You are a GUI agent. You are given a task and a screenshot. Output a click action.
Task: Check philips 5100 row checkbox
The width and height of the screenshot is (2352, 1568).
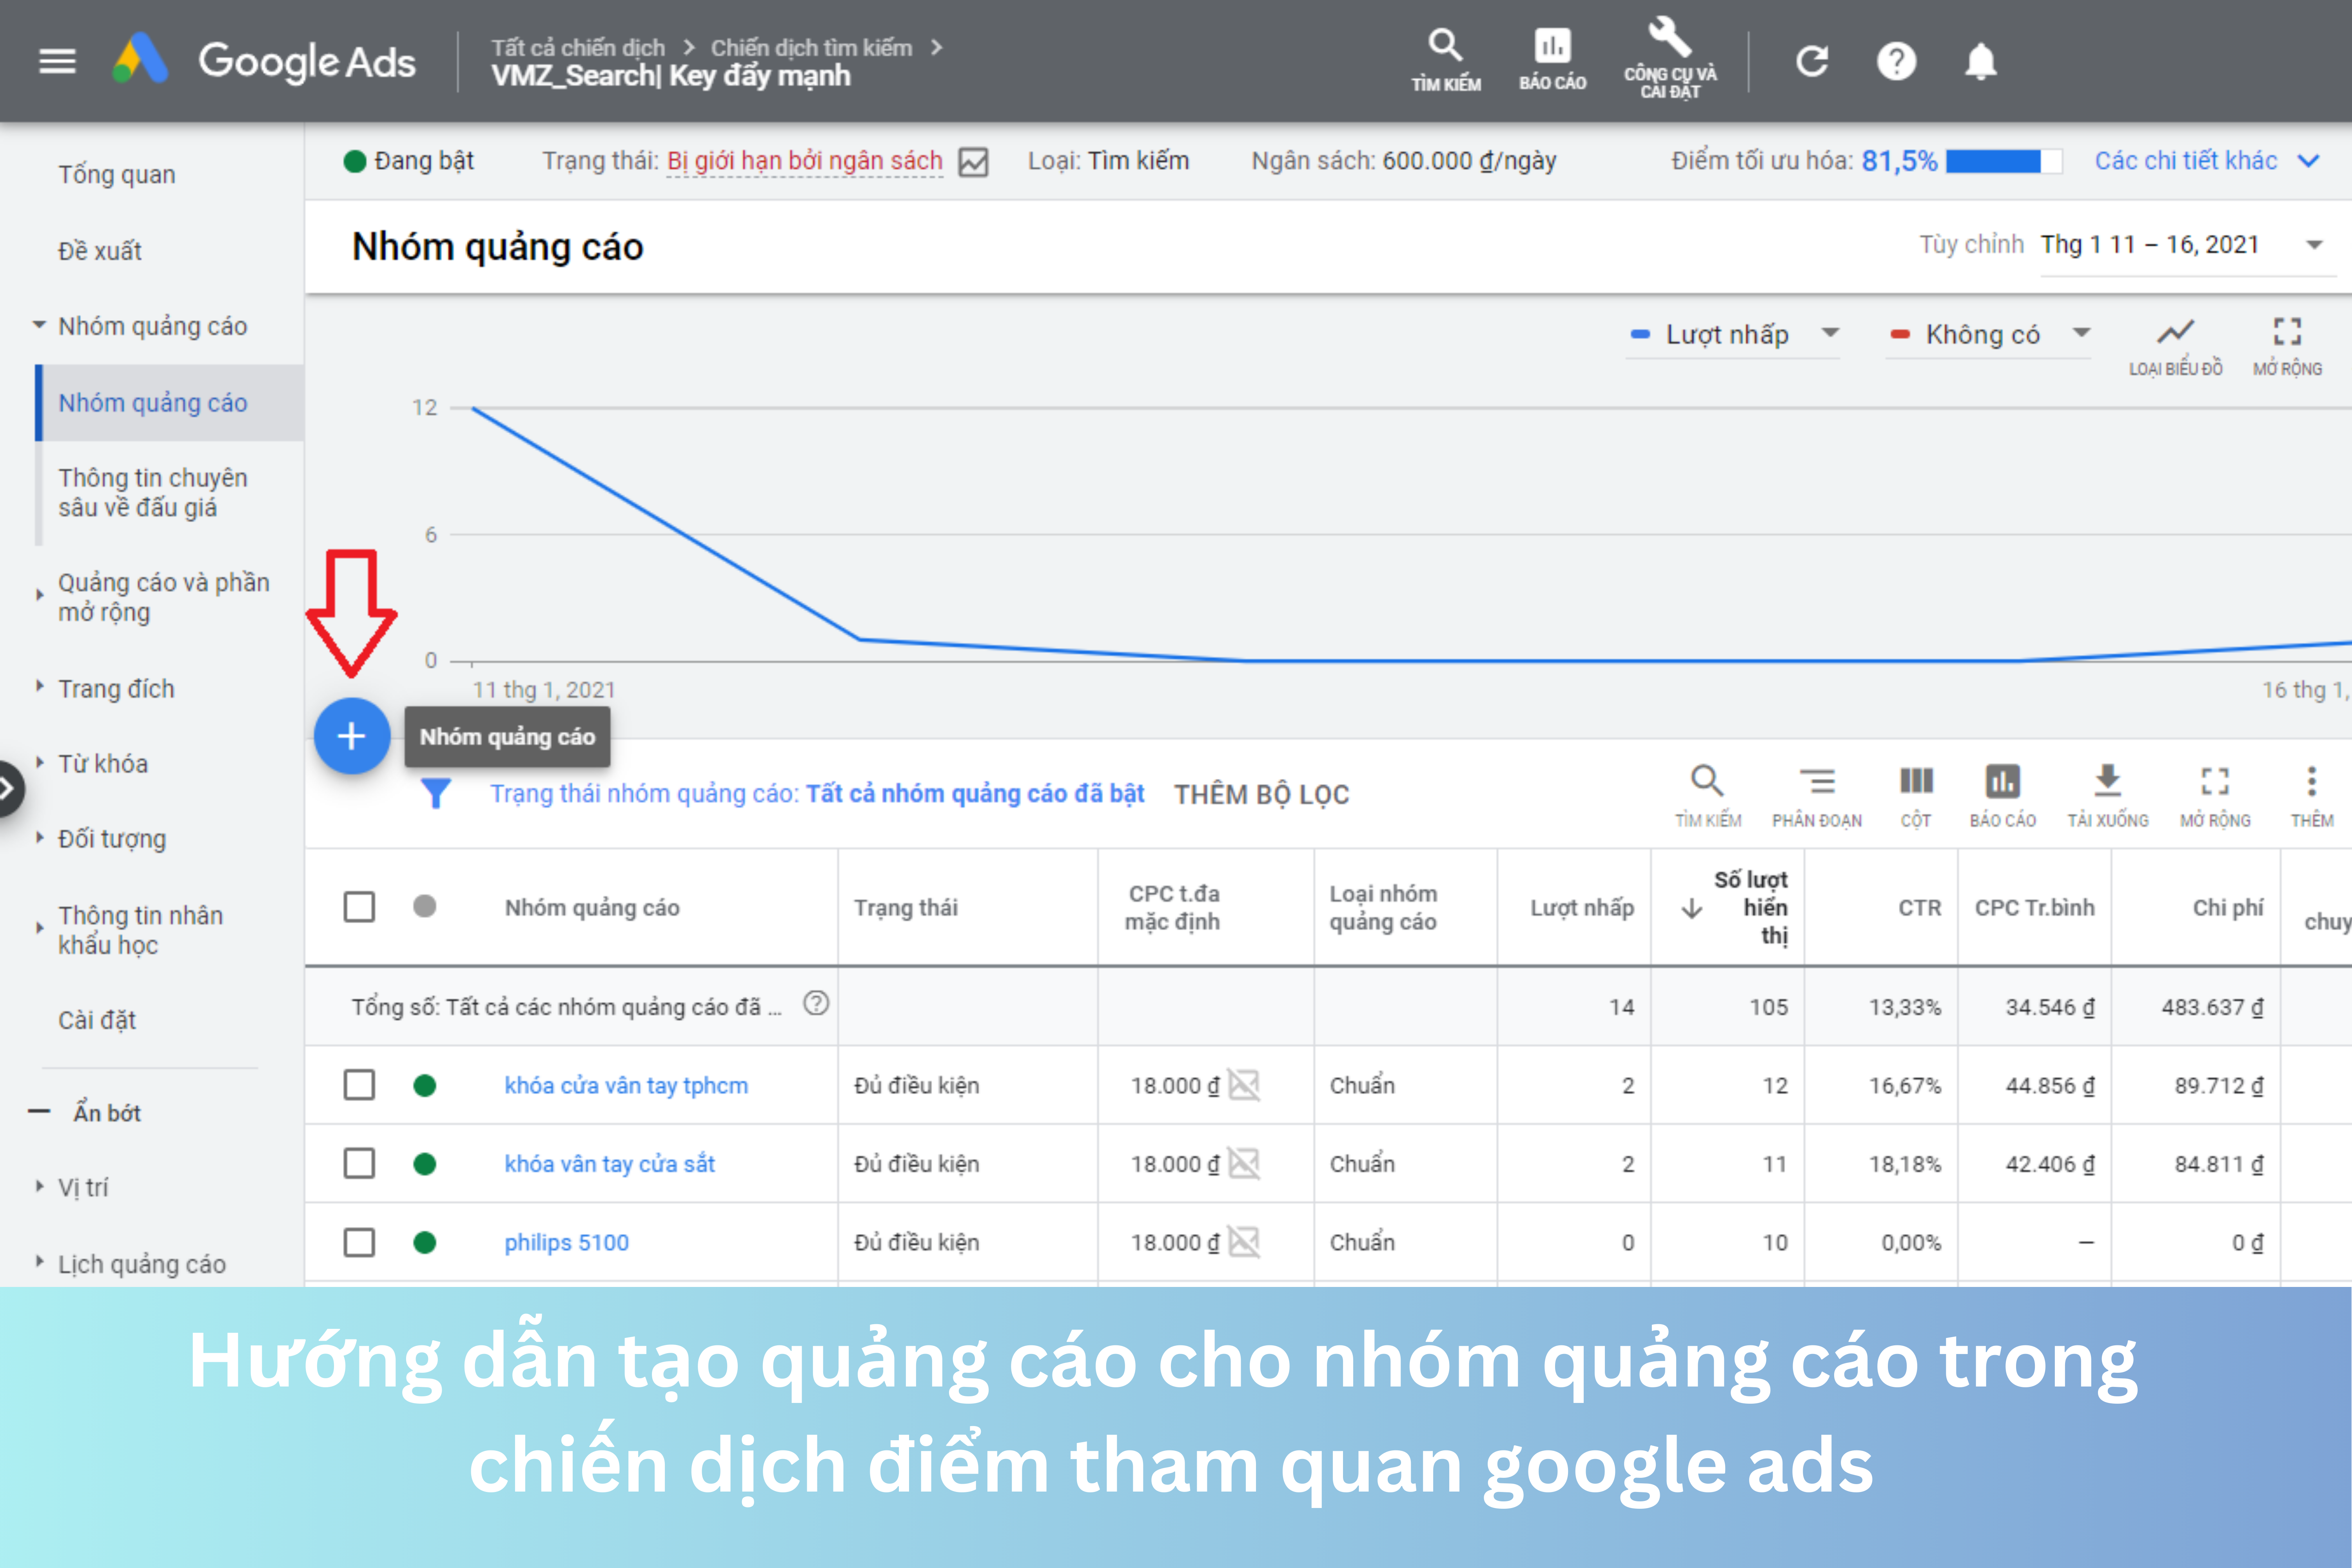359,1242
